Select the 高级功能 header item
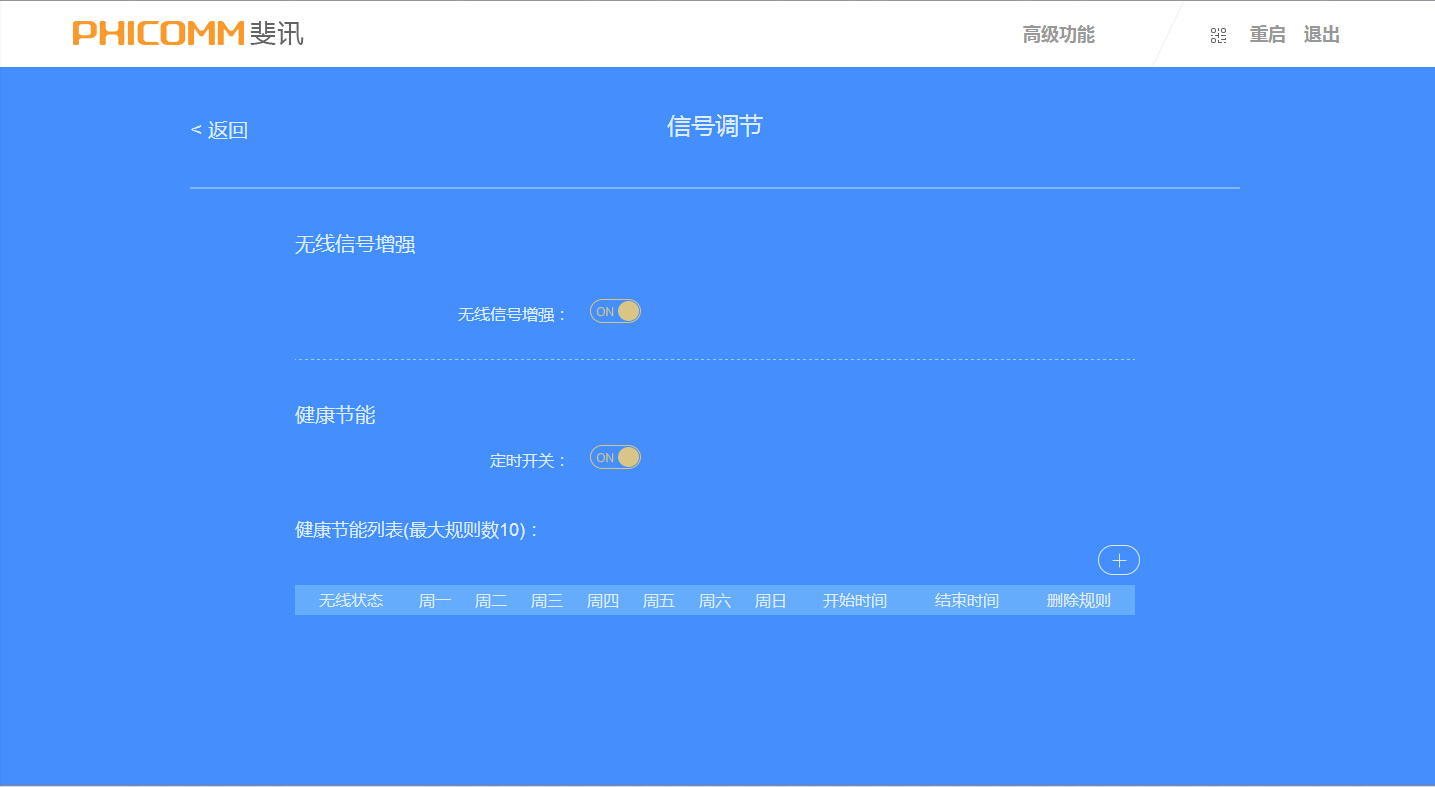 tap(1058, 34)
